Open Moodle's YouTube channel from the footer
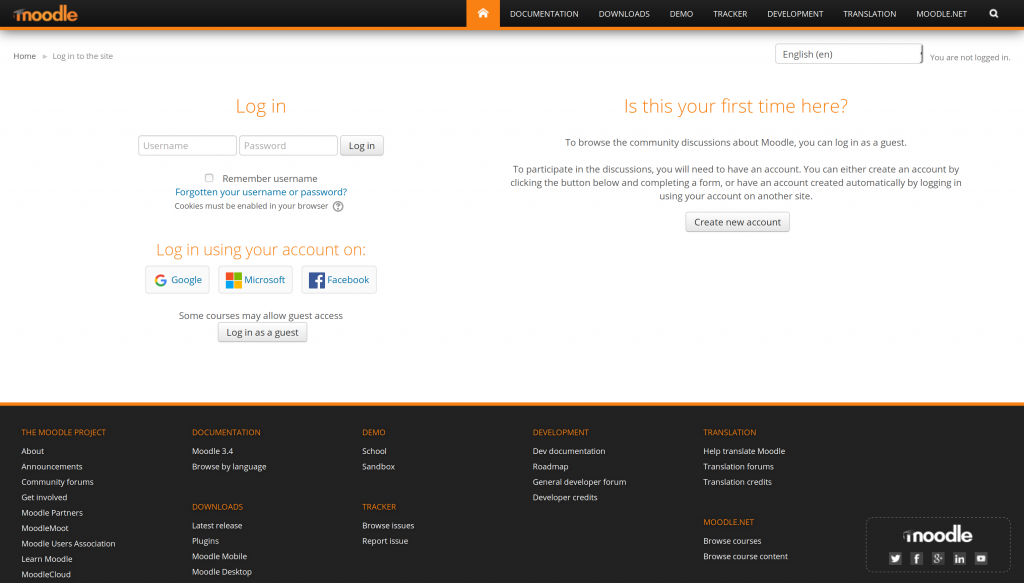 (981, 558)
